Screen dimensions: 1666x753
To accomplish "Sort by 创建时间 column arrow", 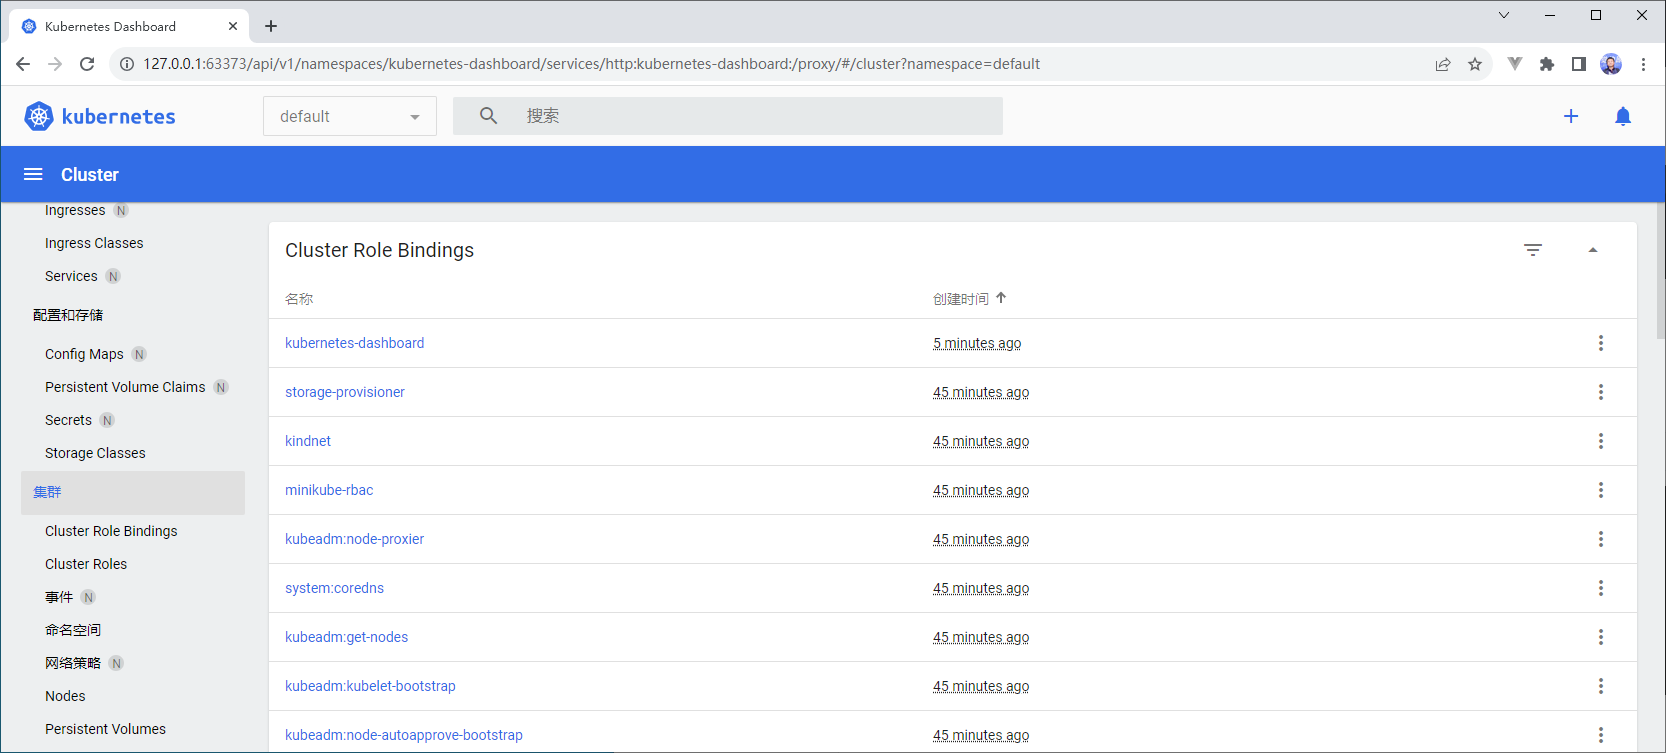I will point(1001,298).
